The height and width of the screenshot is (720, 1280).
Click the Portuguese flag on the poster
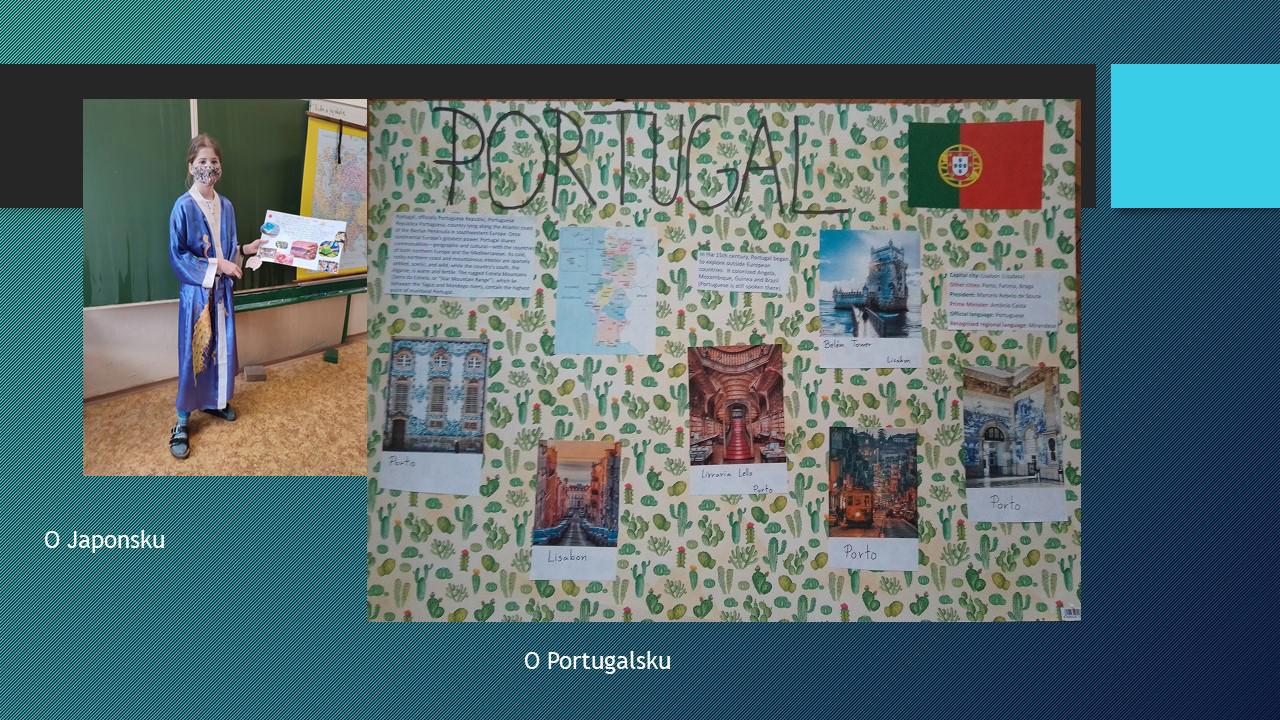975,165
